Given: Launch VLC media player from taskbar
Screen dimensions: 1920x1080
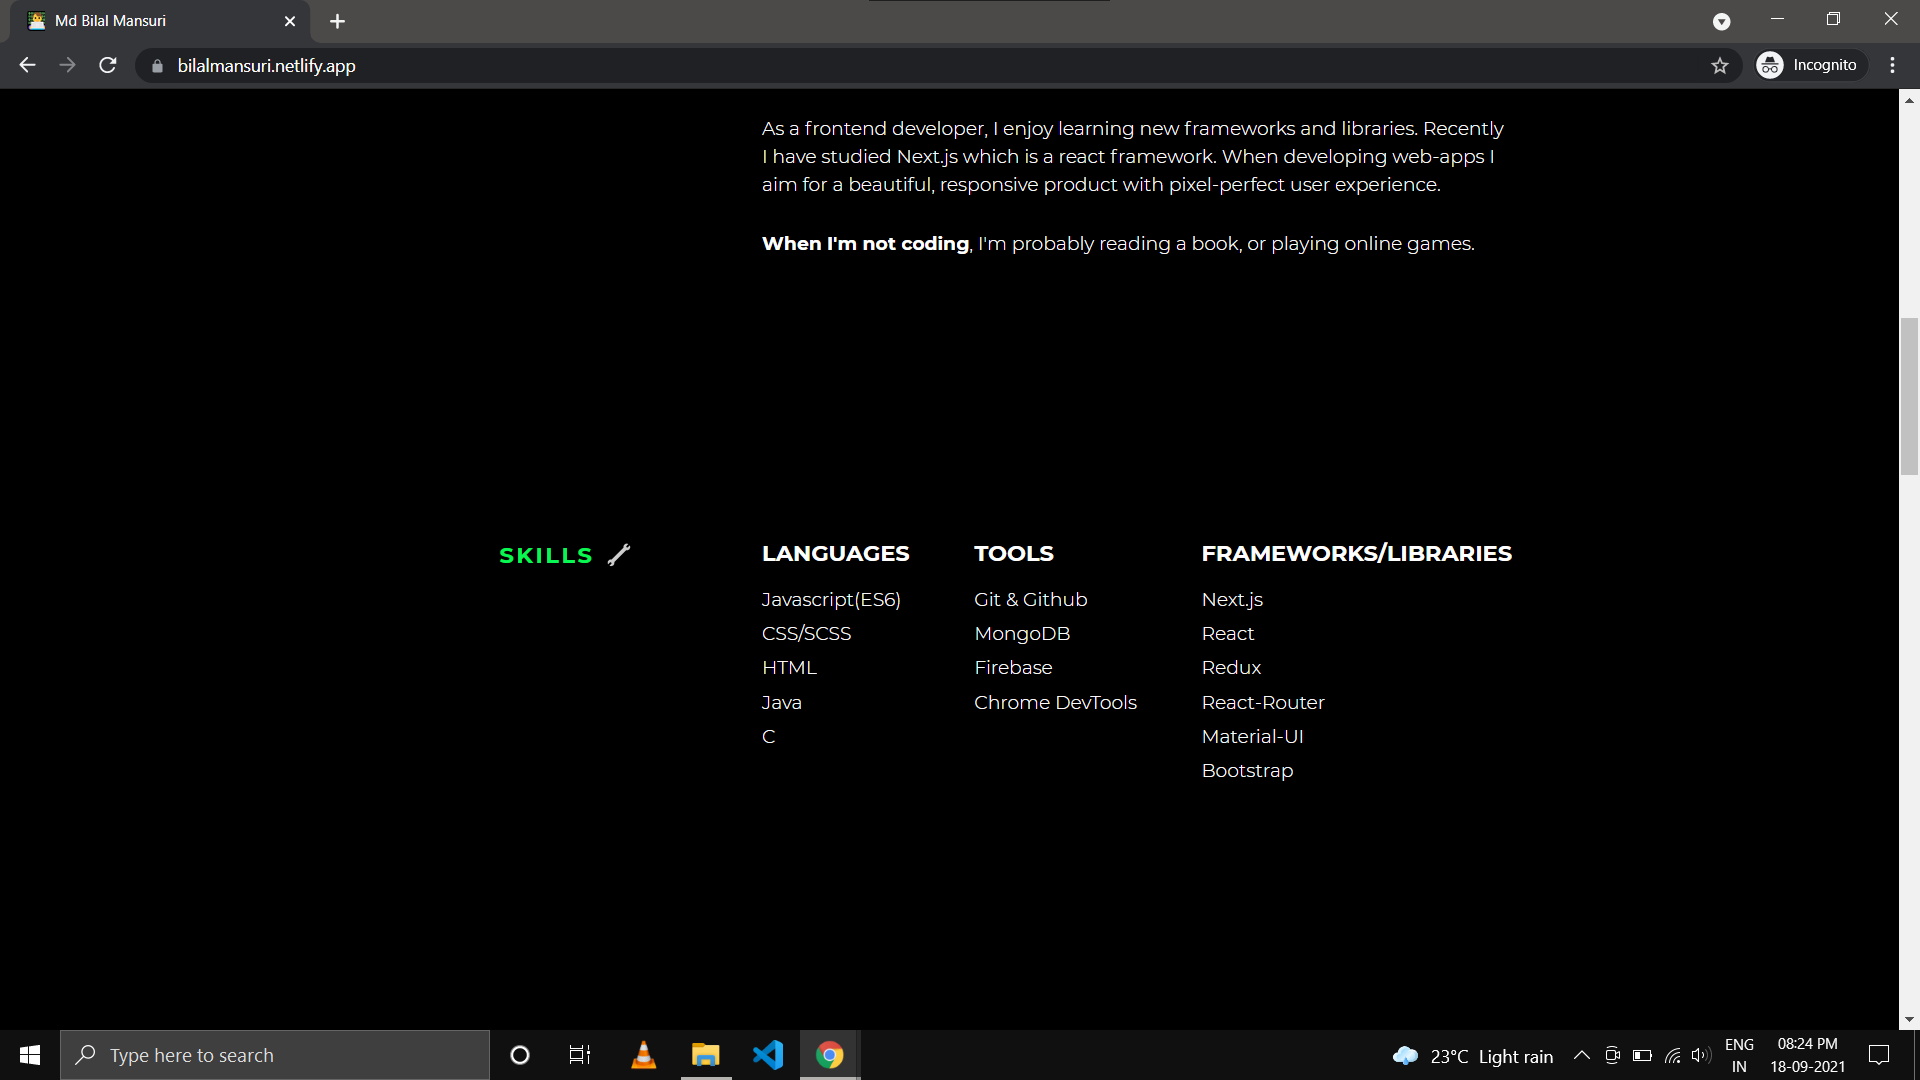Looking at the screenshot, I should (x=643, y=1055).
